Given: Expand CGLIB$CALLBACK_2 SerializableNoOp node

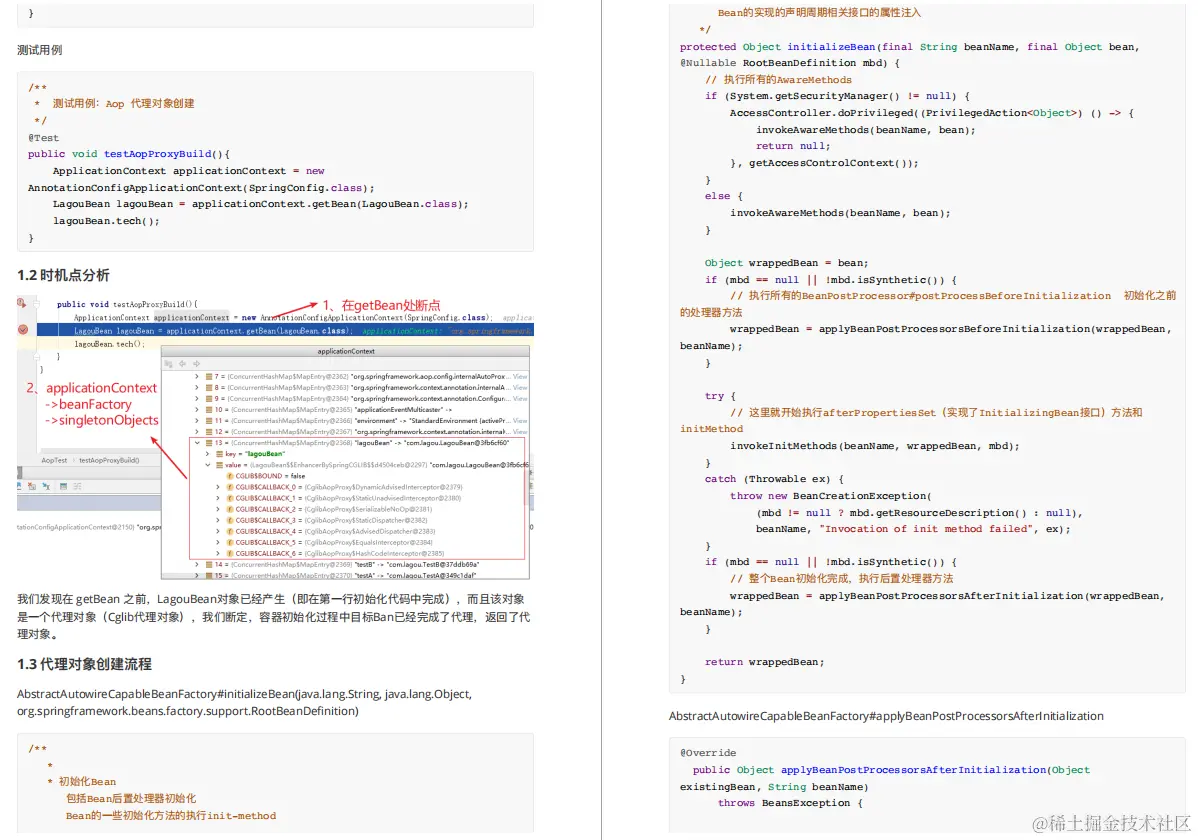Looking at the screenshot, I should pyautogui.click(x=218, y=509).
